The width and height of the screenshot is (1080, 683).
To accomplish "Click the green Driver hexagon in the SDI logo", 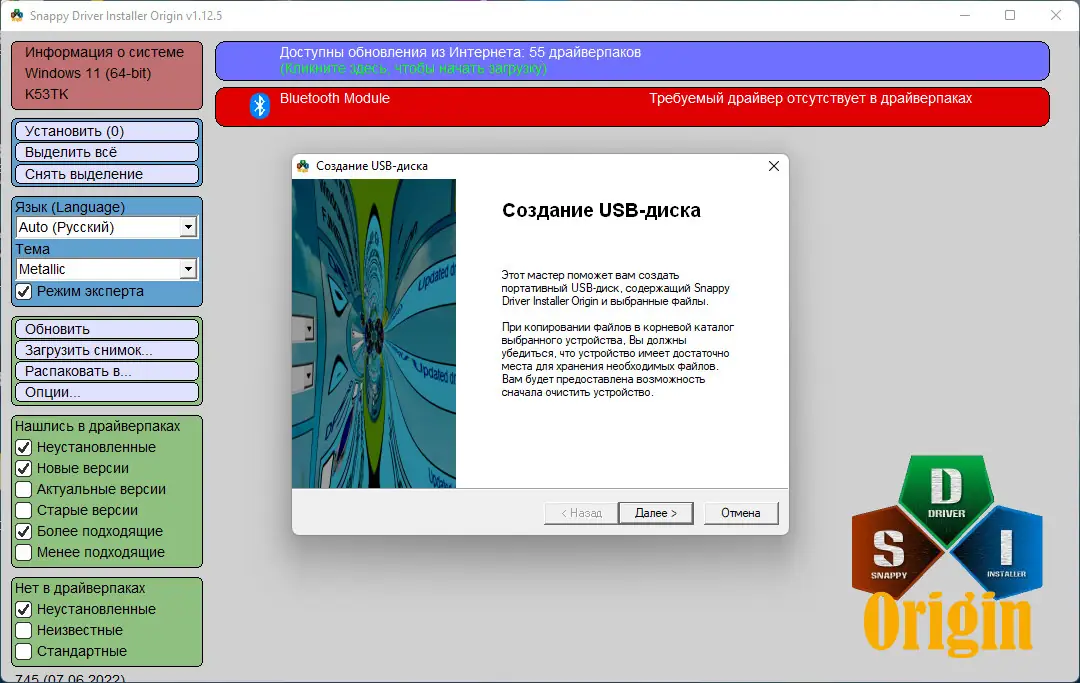I will [946, 495].
